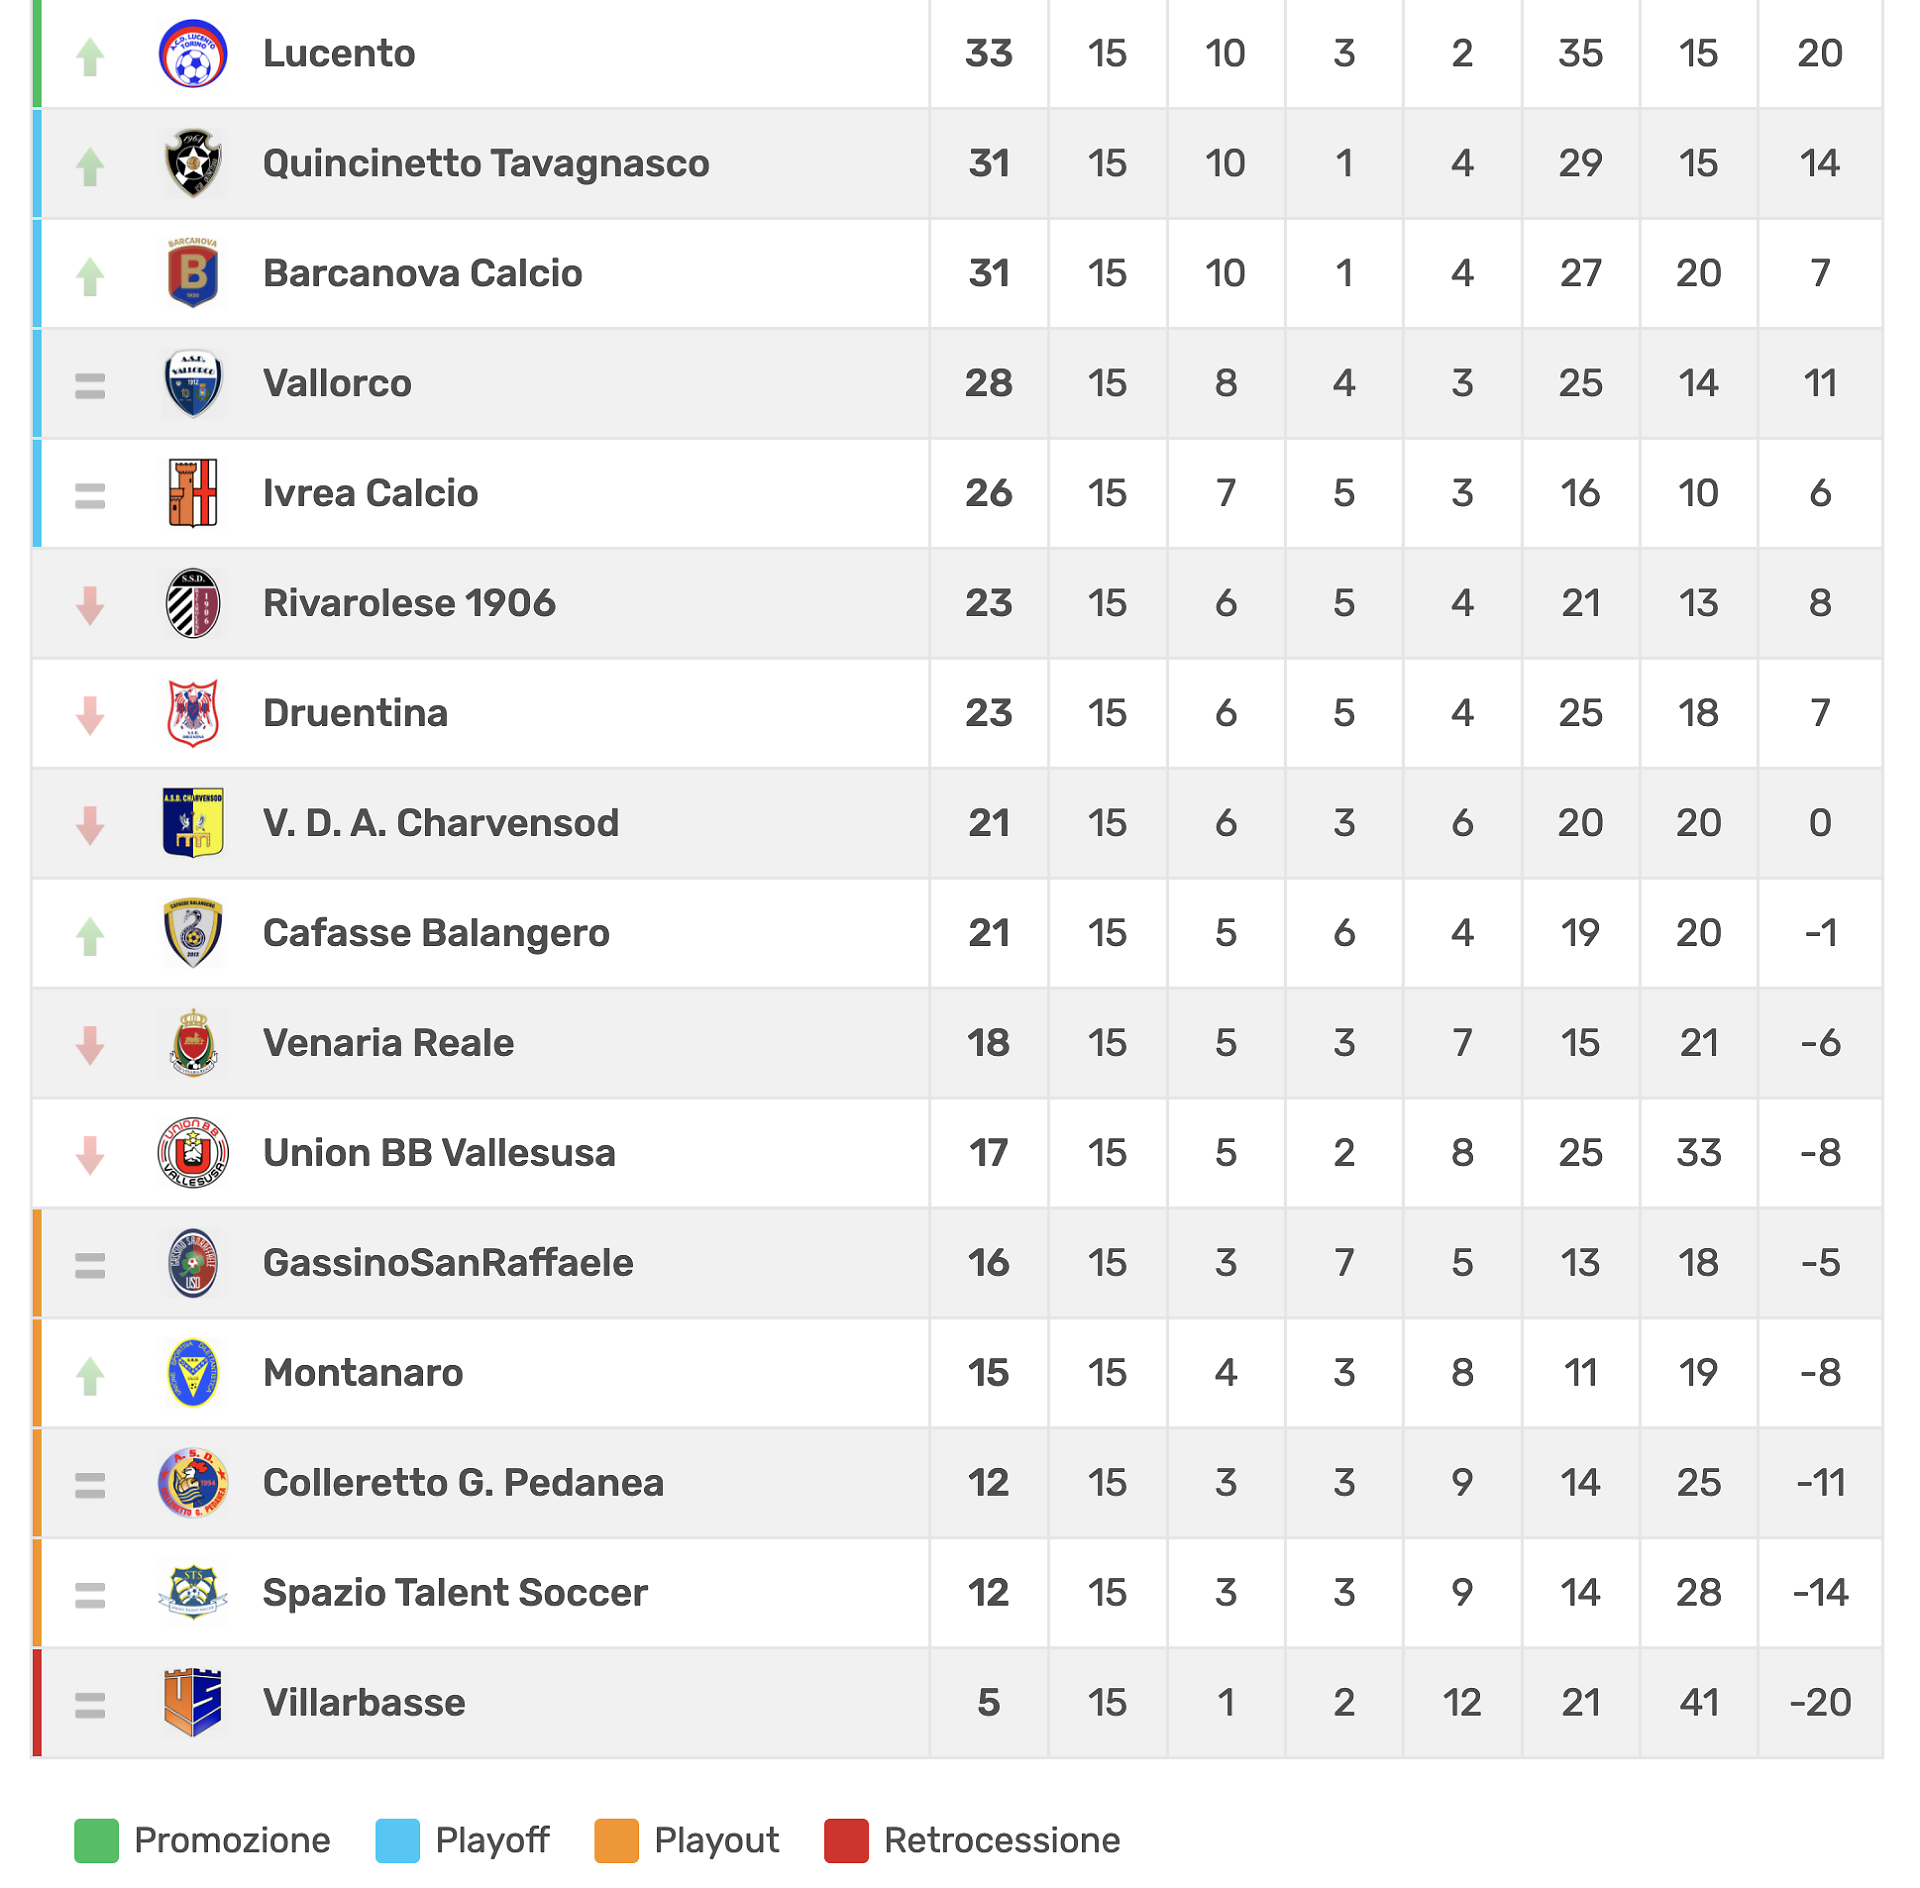Select the Rivarolese 1906 striped logo

[x=193, y=603]
